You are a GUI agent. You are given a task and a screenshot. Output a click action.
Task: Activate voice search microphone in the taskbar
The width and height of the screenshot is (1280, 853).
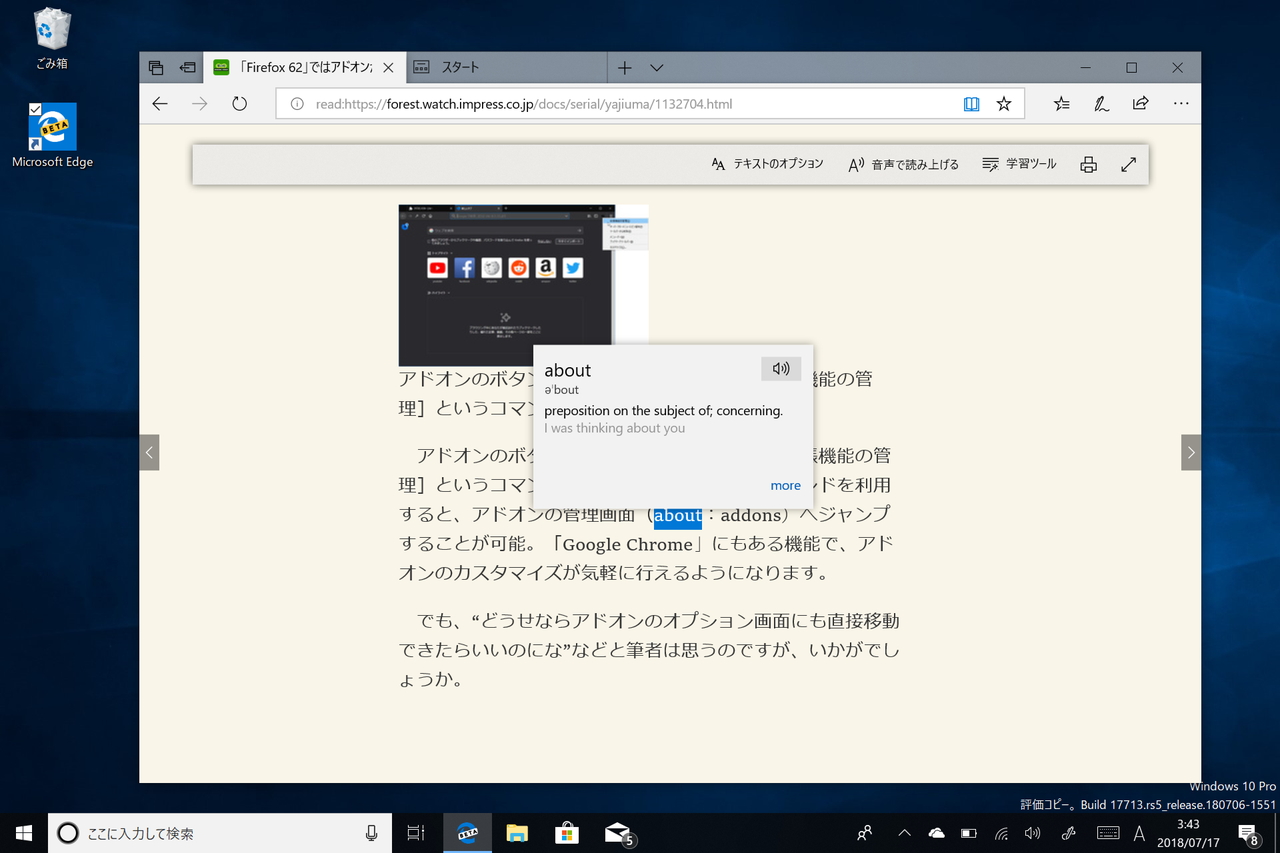point(370,832)
